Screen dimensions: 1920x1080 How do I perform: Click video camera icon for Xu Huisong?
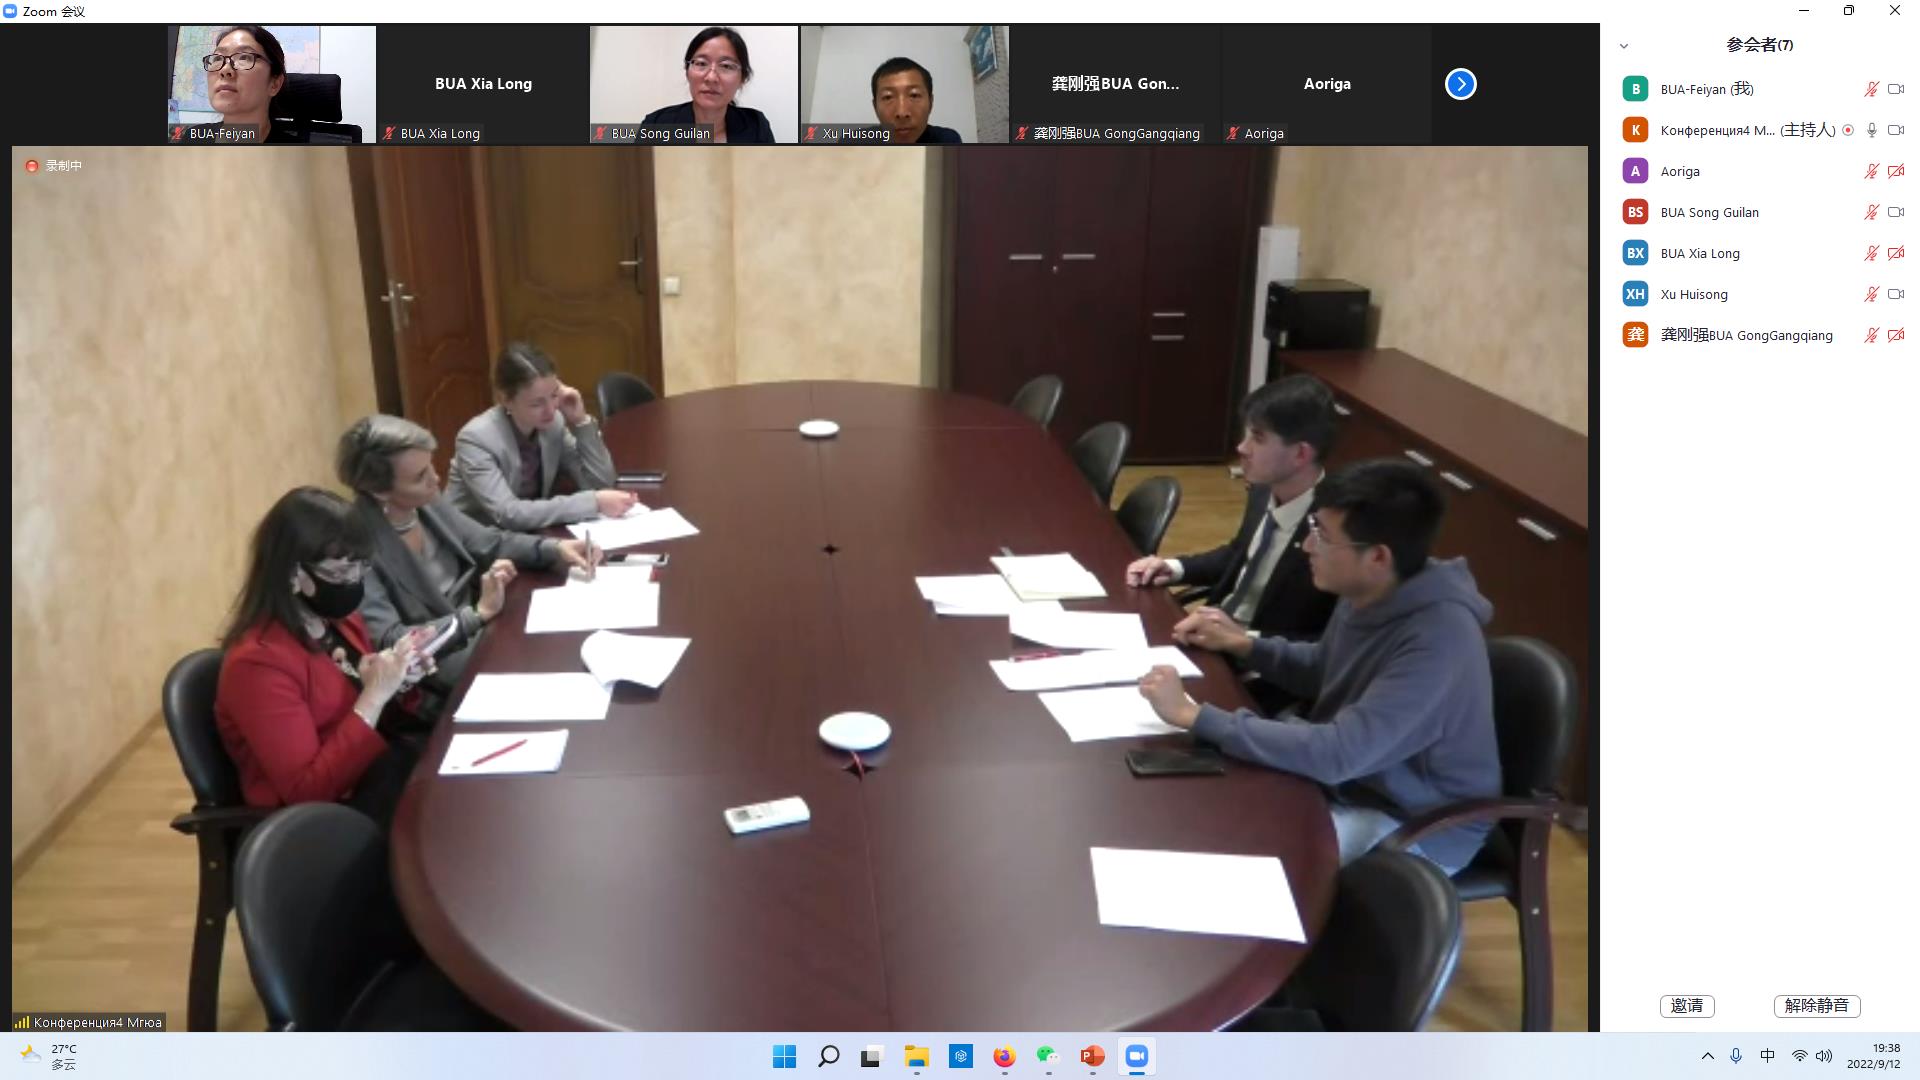pos(1895,294)
